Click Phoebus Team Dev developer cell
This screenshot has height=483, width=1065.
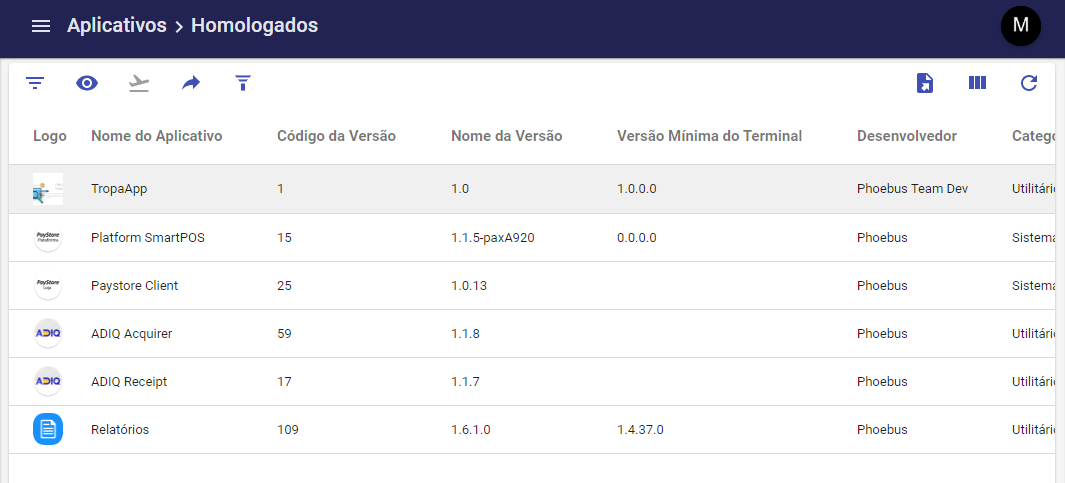coord(912,189)
